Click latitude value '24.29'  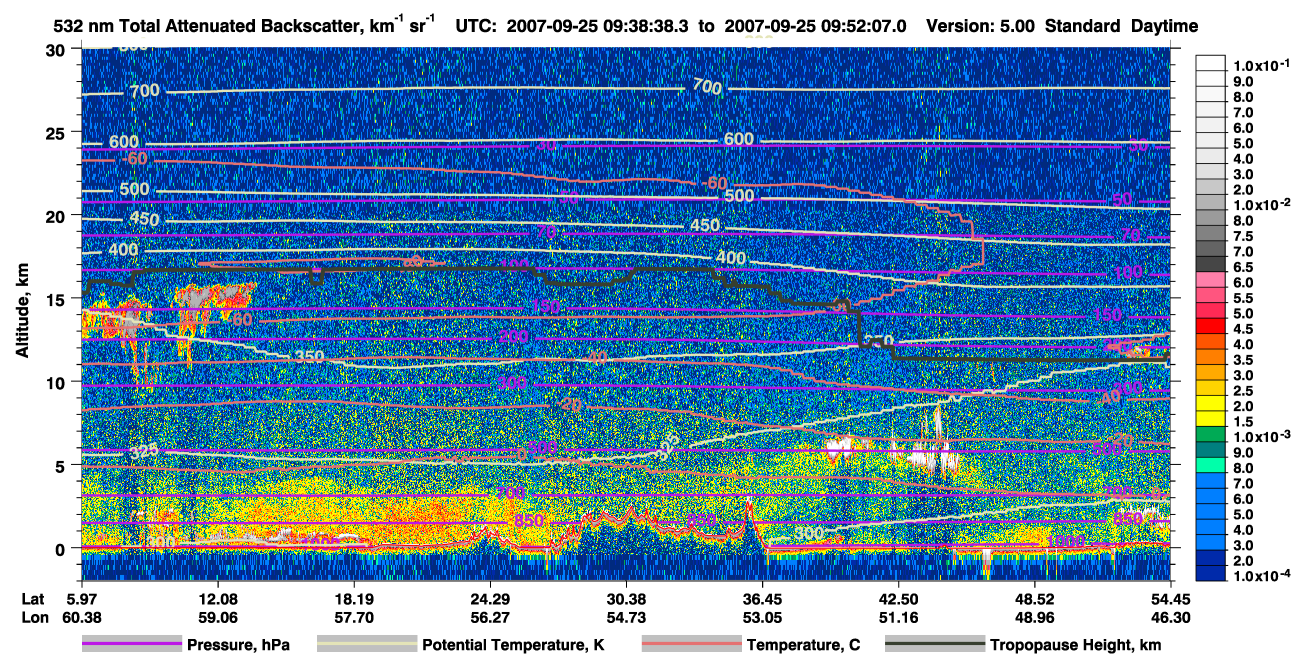[x=489, y=598]
